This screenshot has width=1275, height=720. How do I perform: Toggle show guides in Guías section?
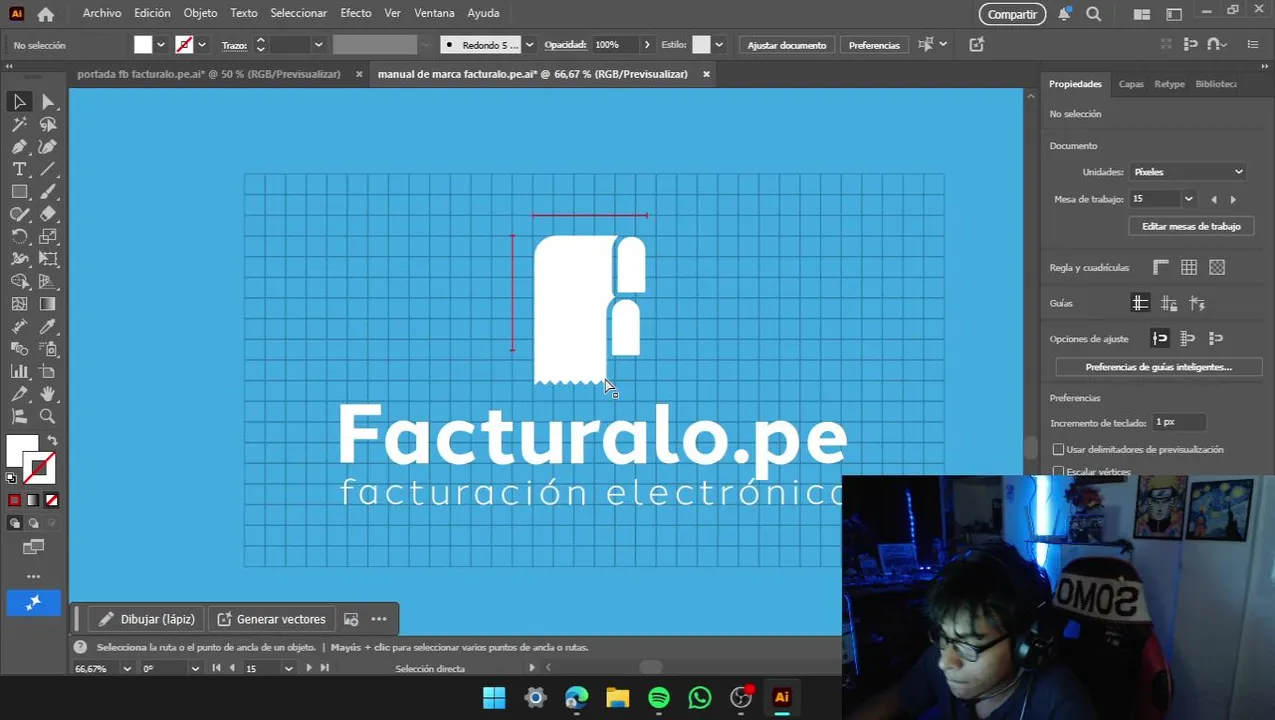(1140, 303)
